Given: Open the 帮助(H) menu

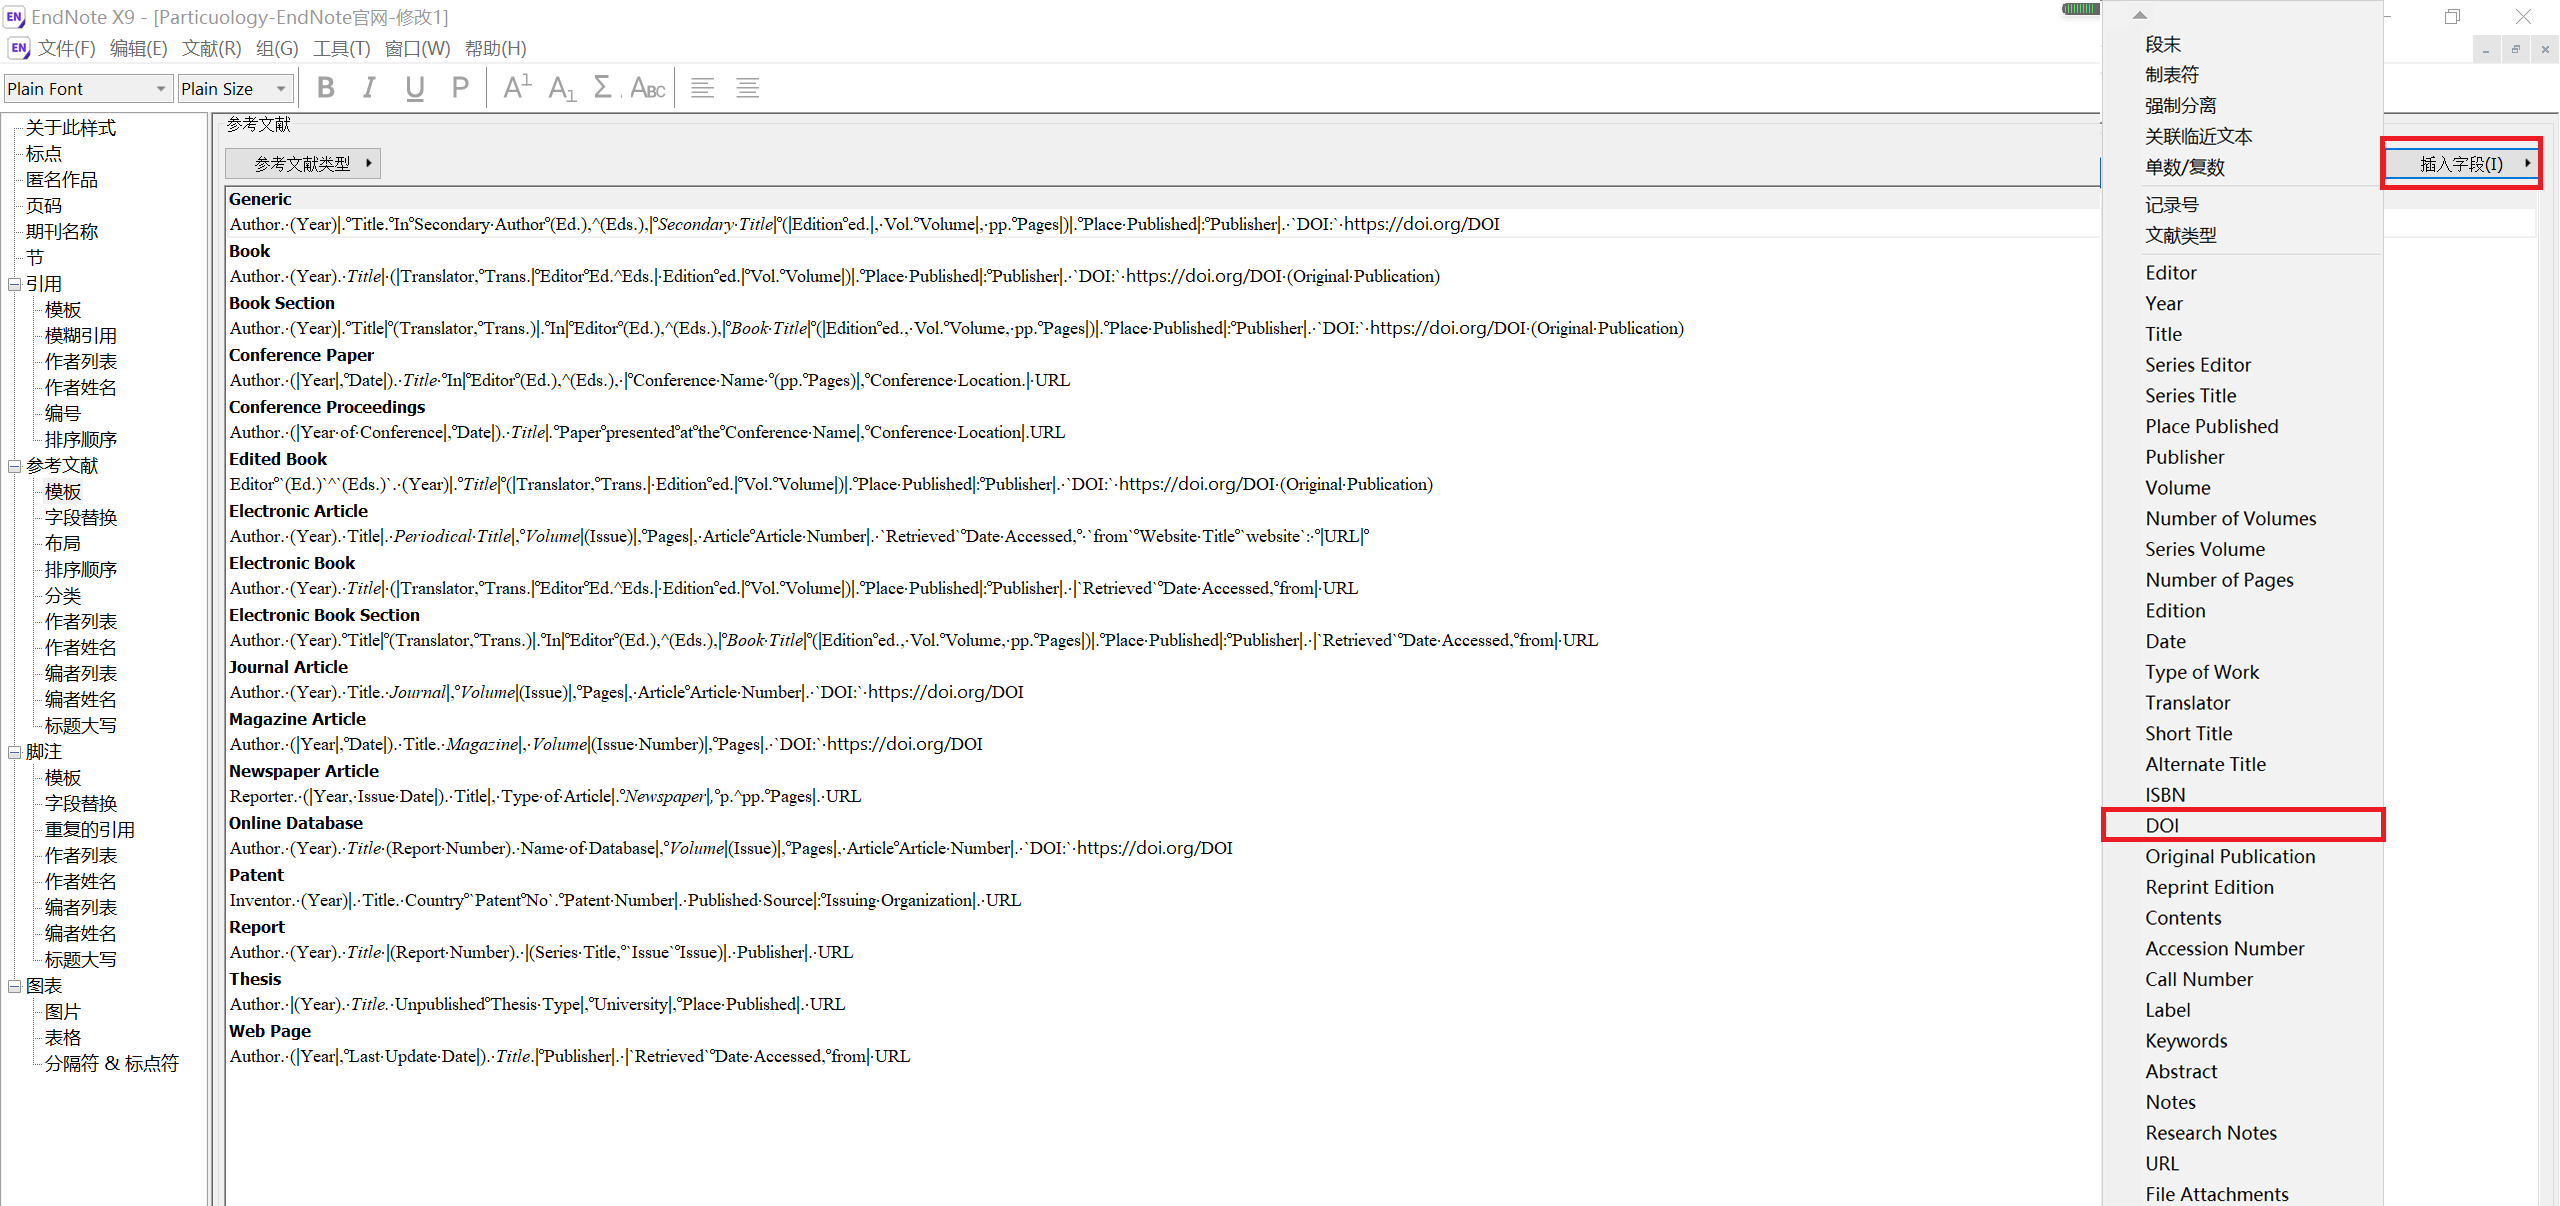Looking at the screenshot, I should pos(496,48).
